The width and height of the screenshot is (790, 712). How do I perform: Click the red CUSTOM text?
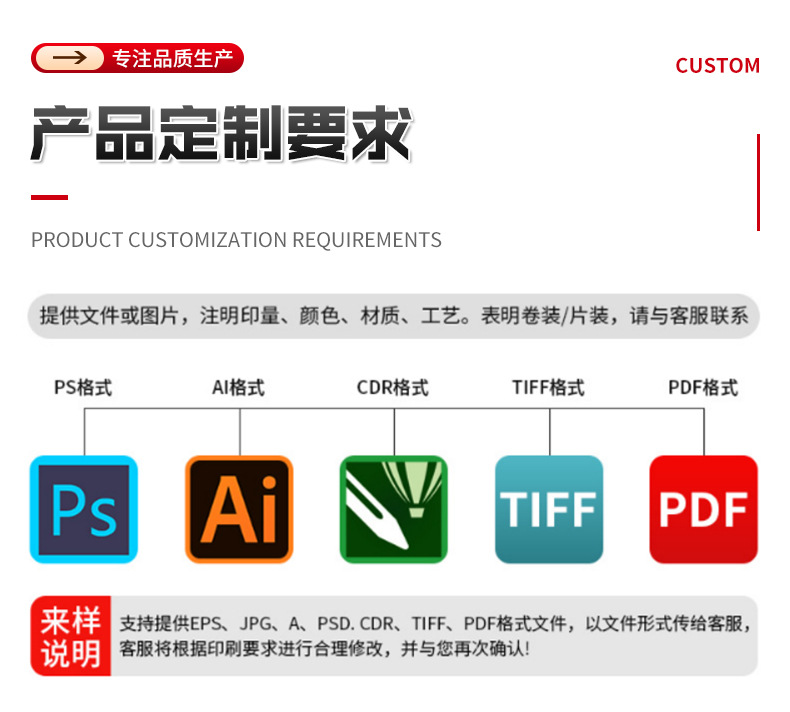[717, 66]
